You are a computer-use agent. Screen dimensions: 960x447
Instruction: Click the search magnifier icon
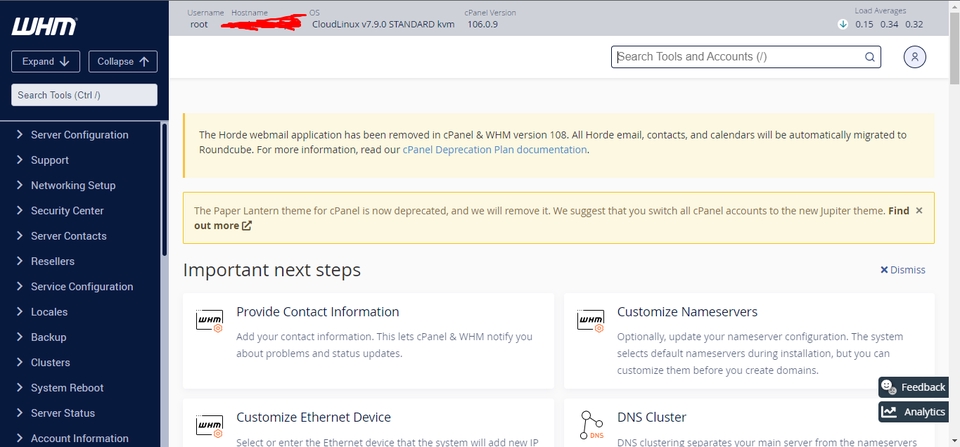click(869, 57)
